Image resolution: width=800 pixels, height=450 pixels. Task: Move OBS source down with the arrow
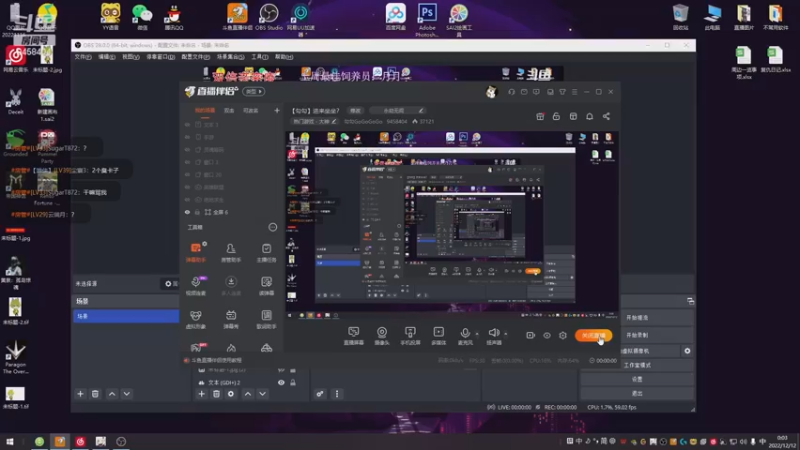262,394
